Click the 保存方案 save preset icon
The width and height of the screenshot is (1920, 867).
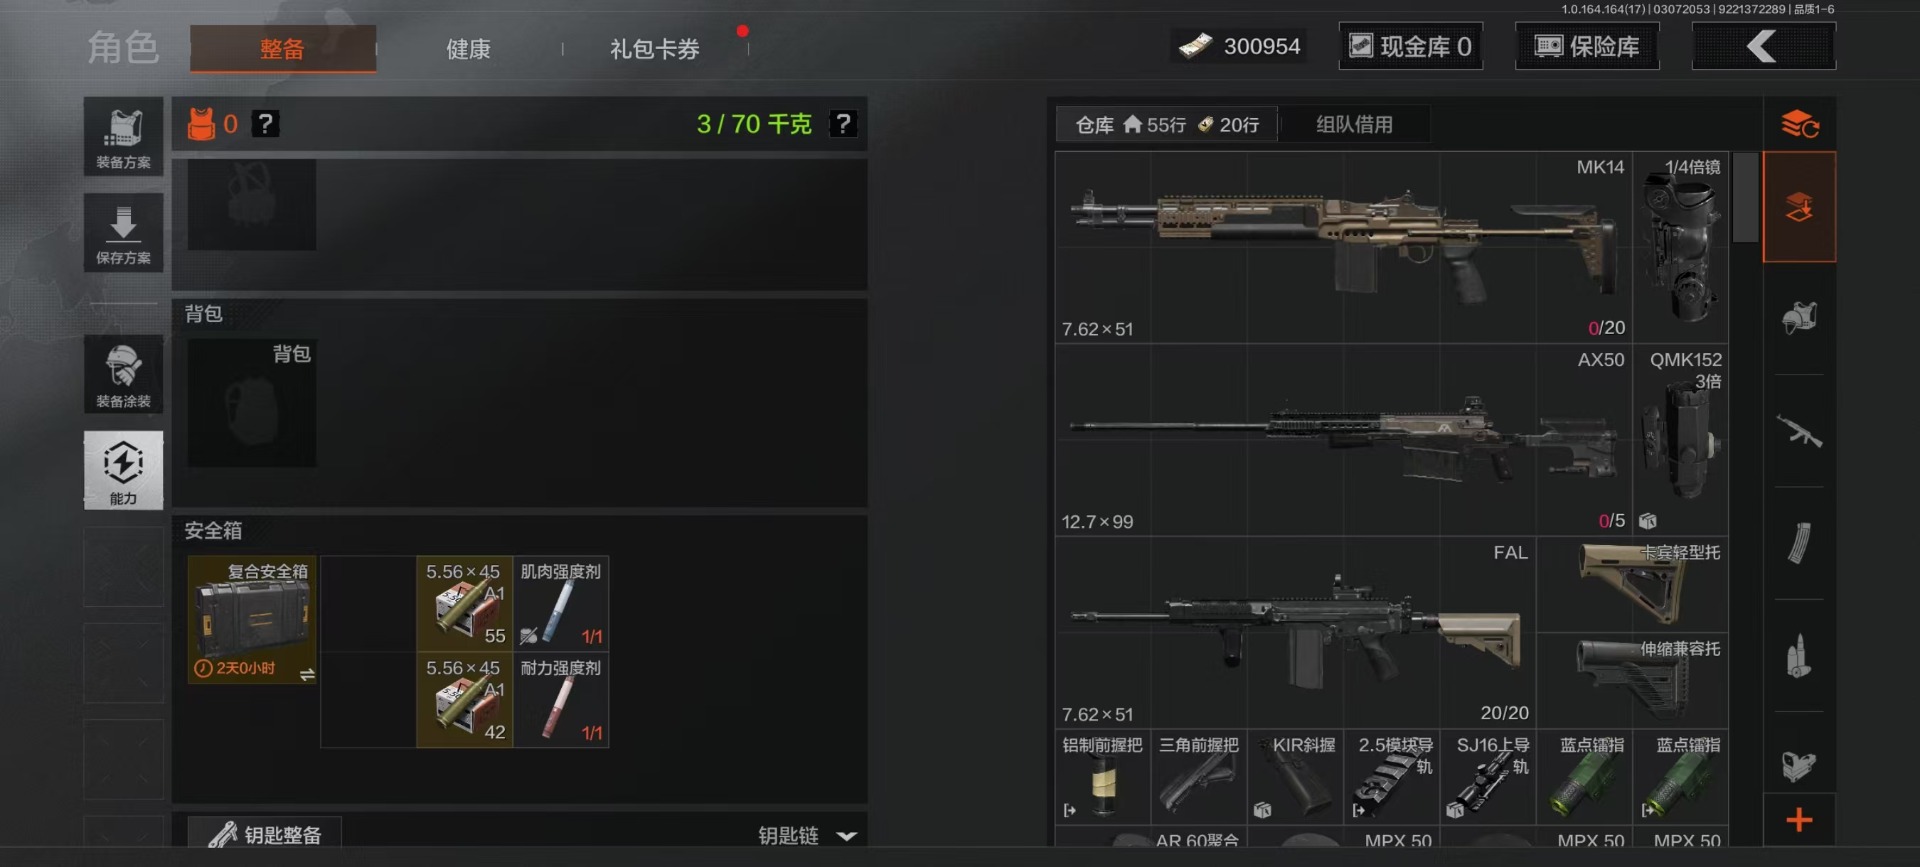point(123,233)
